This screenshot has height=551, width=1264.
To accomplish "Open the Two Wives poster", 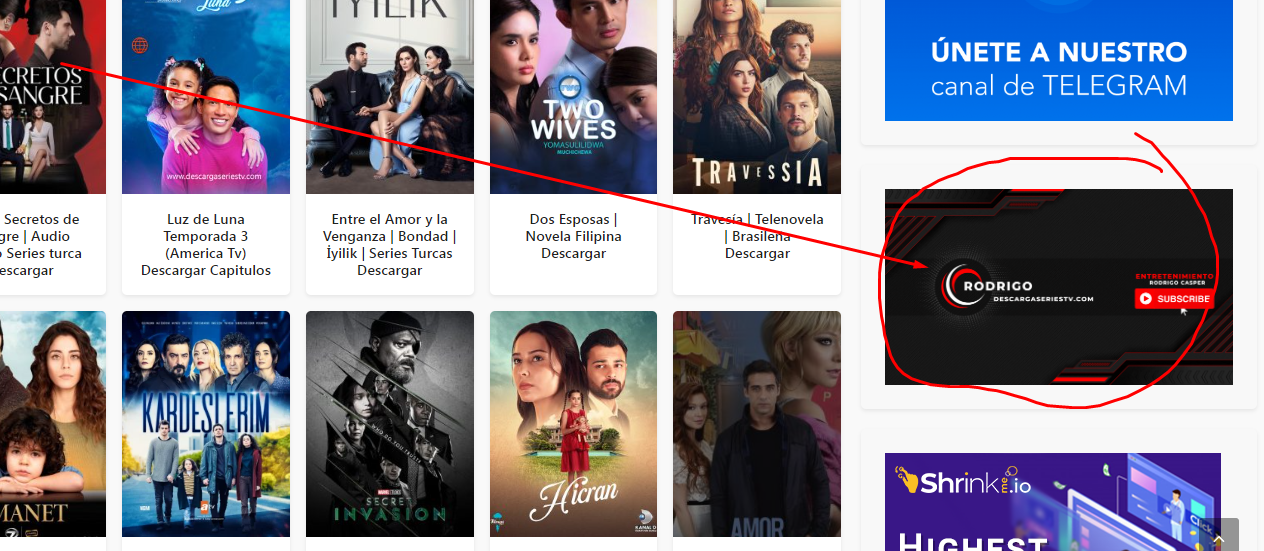I will pyautogui.click(x=574, y=97).
